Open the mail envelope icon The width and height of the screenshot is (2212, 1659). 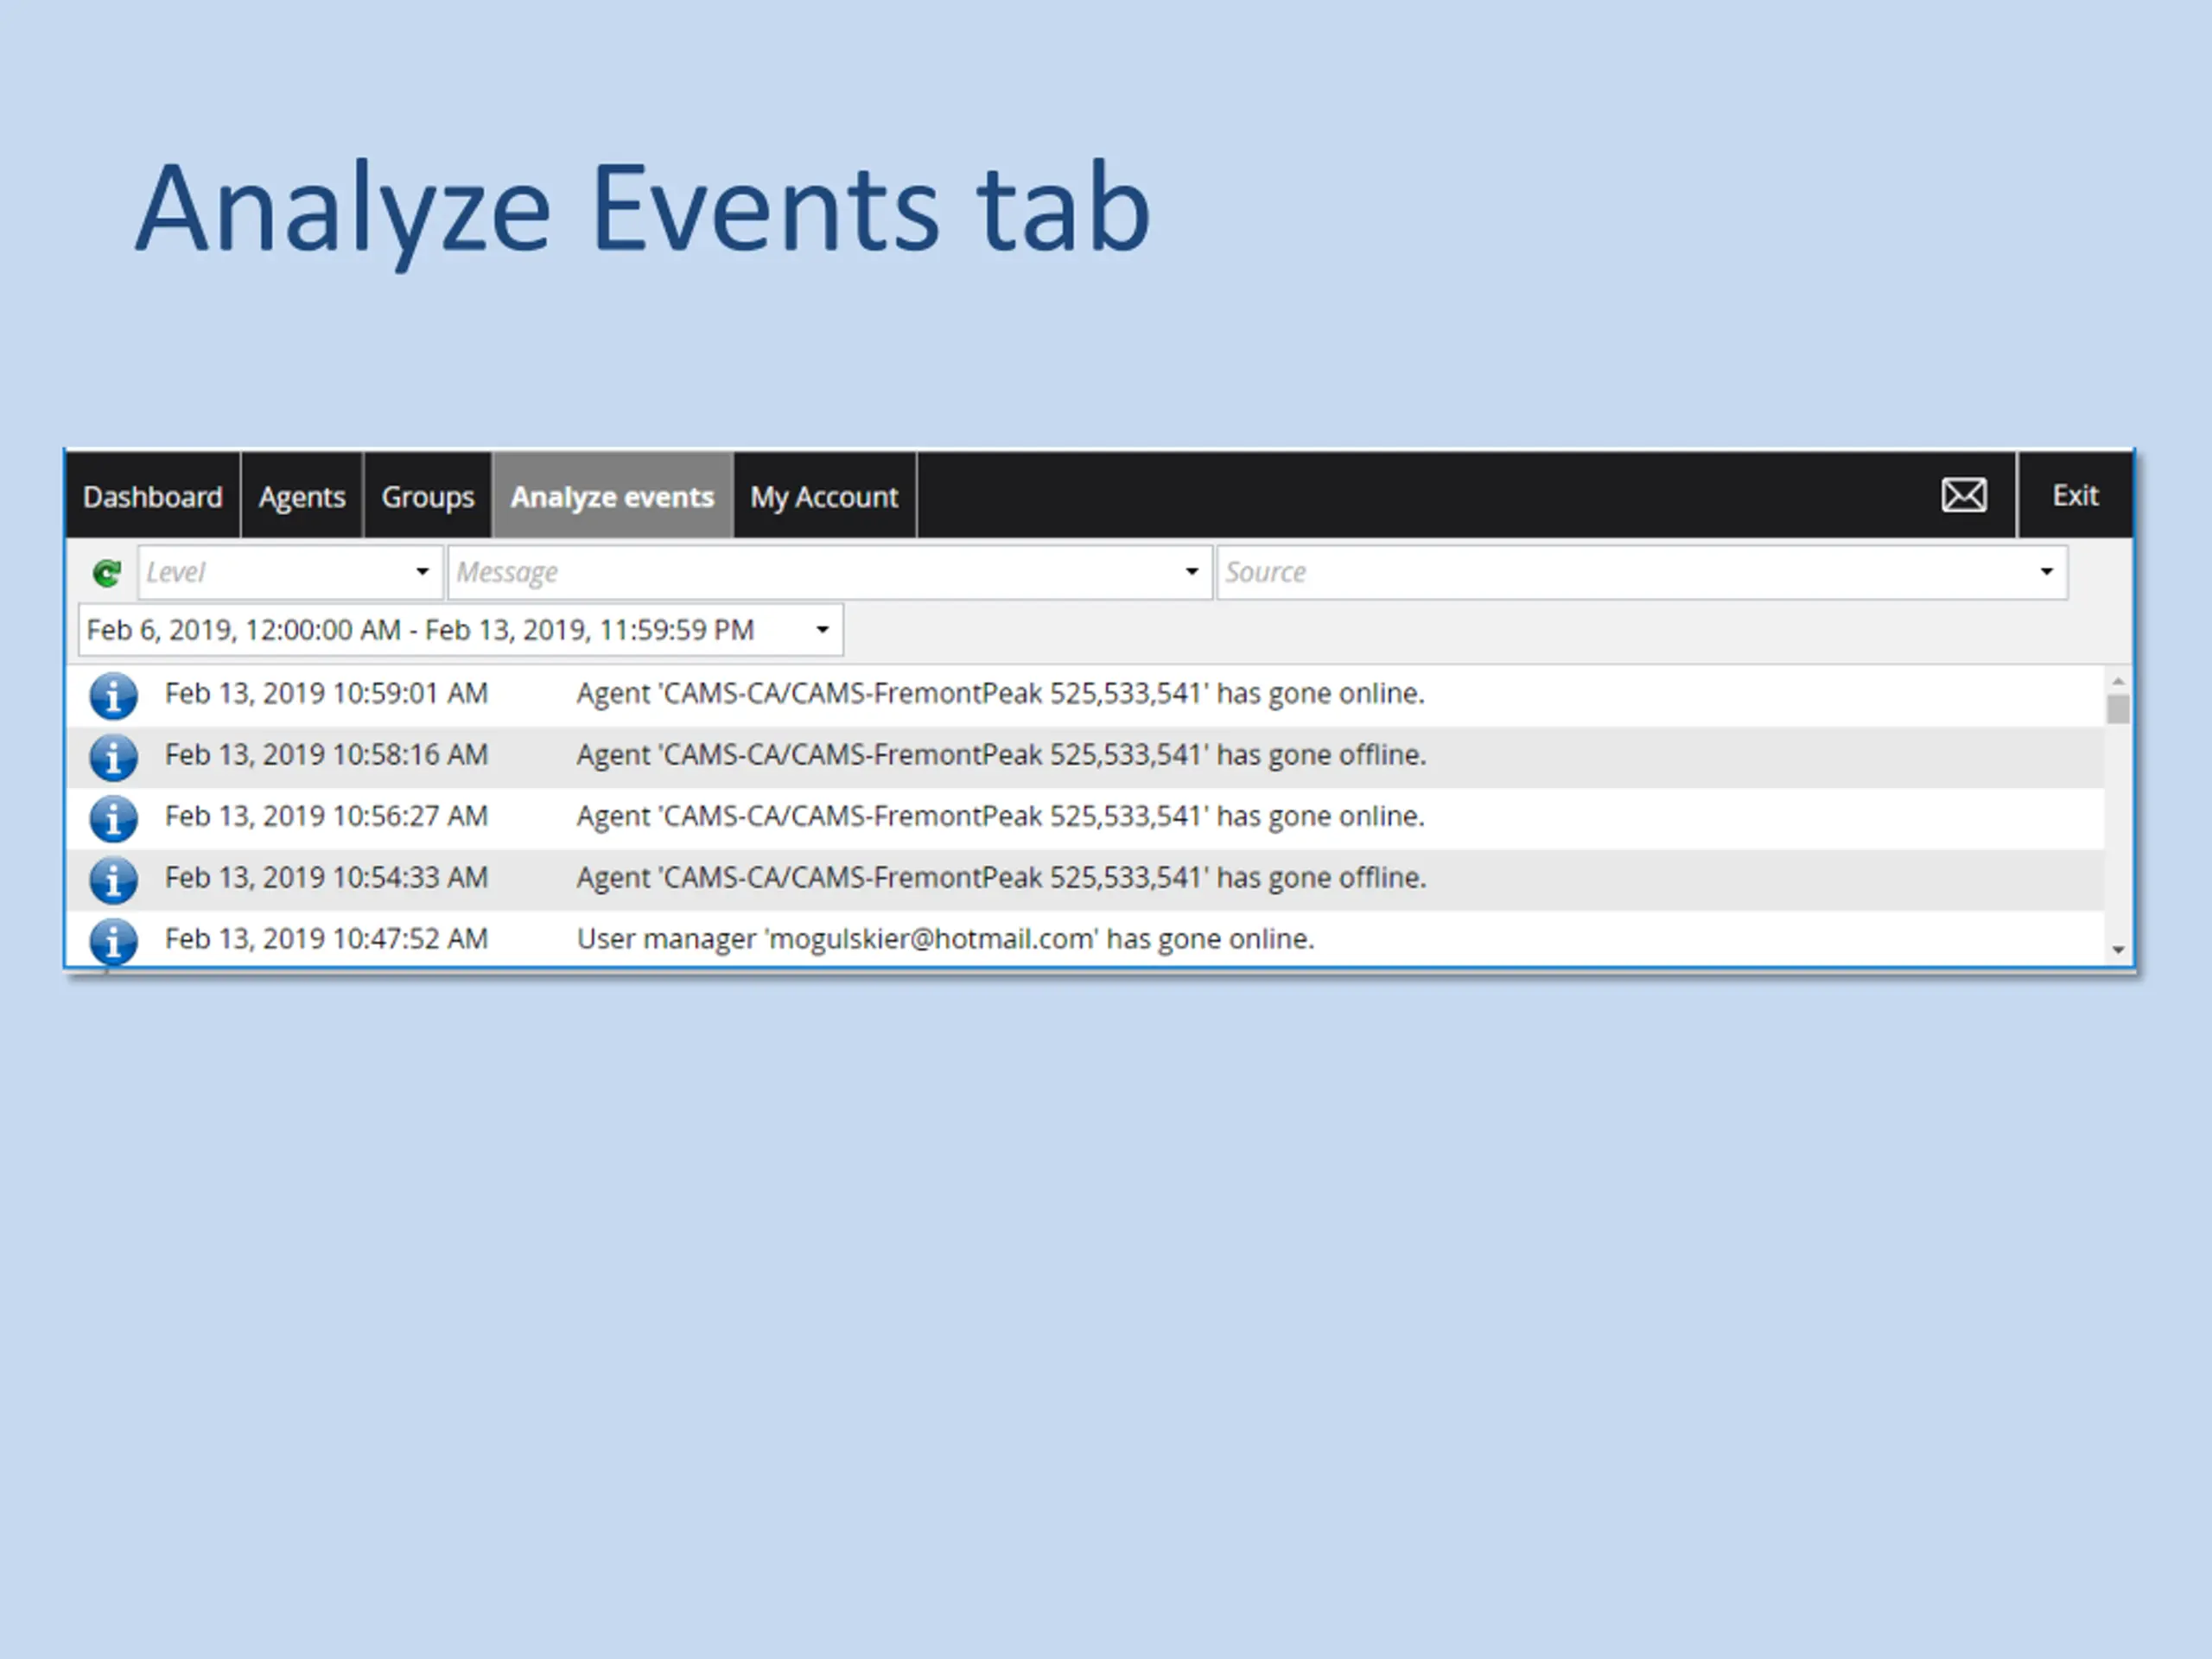coord(1964,495)
